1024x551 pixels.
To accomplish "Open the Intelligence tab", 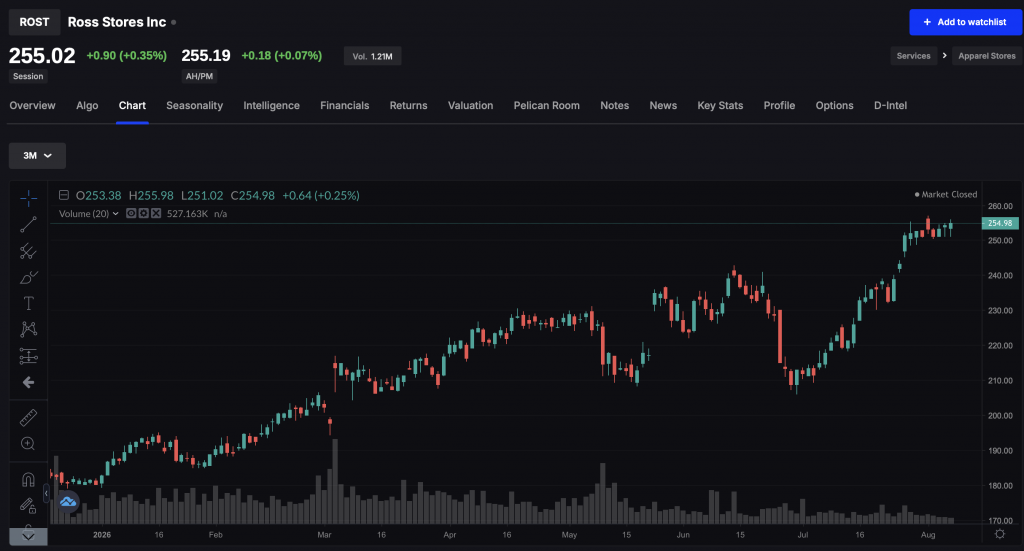I will 272,106.
